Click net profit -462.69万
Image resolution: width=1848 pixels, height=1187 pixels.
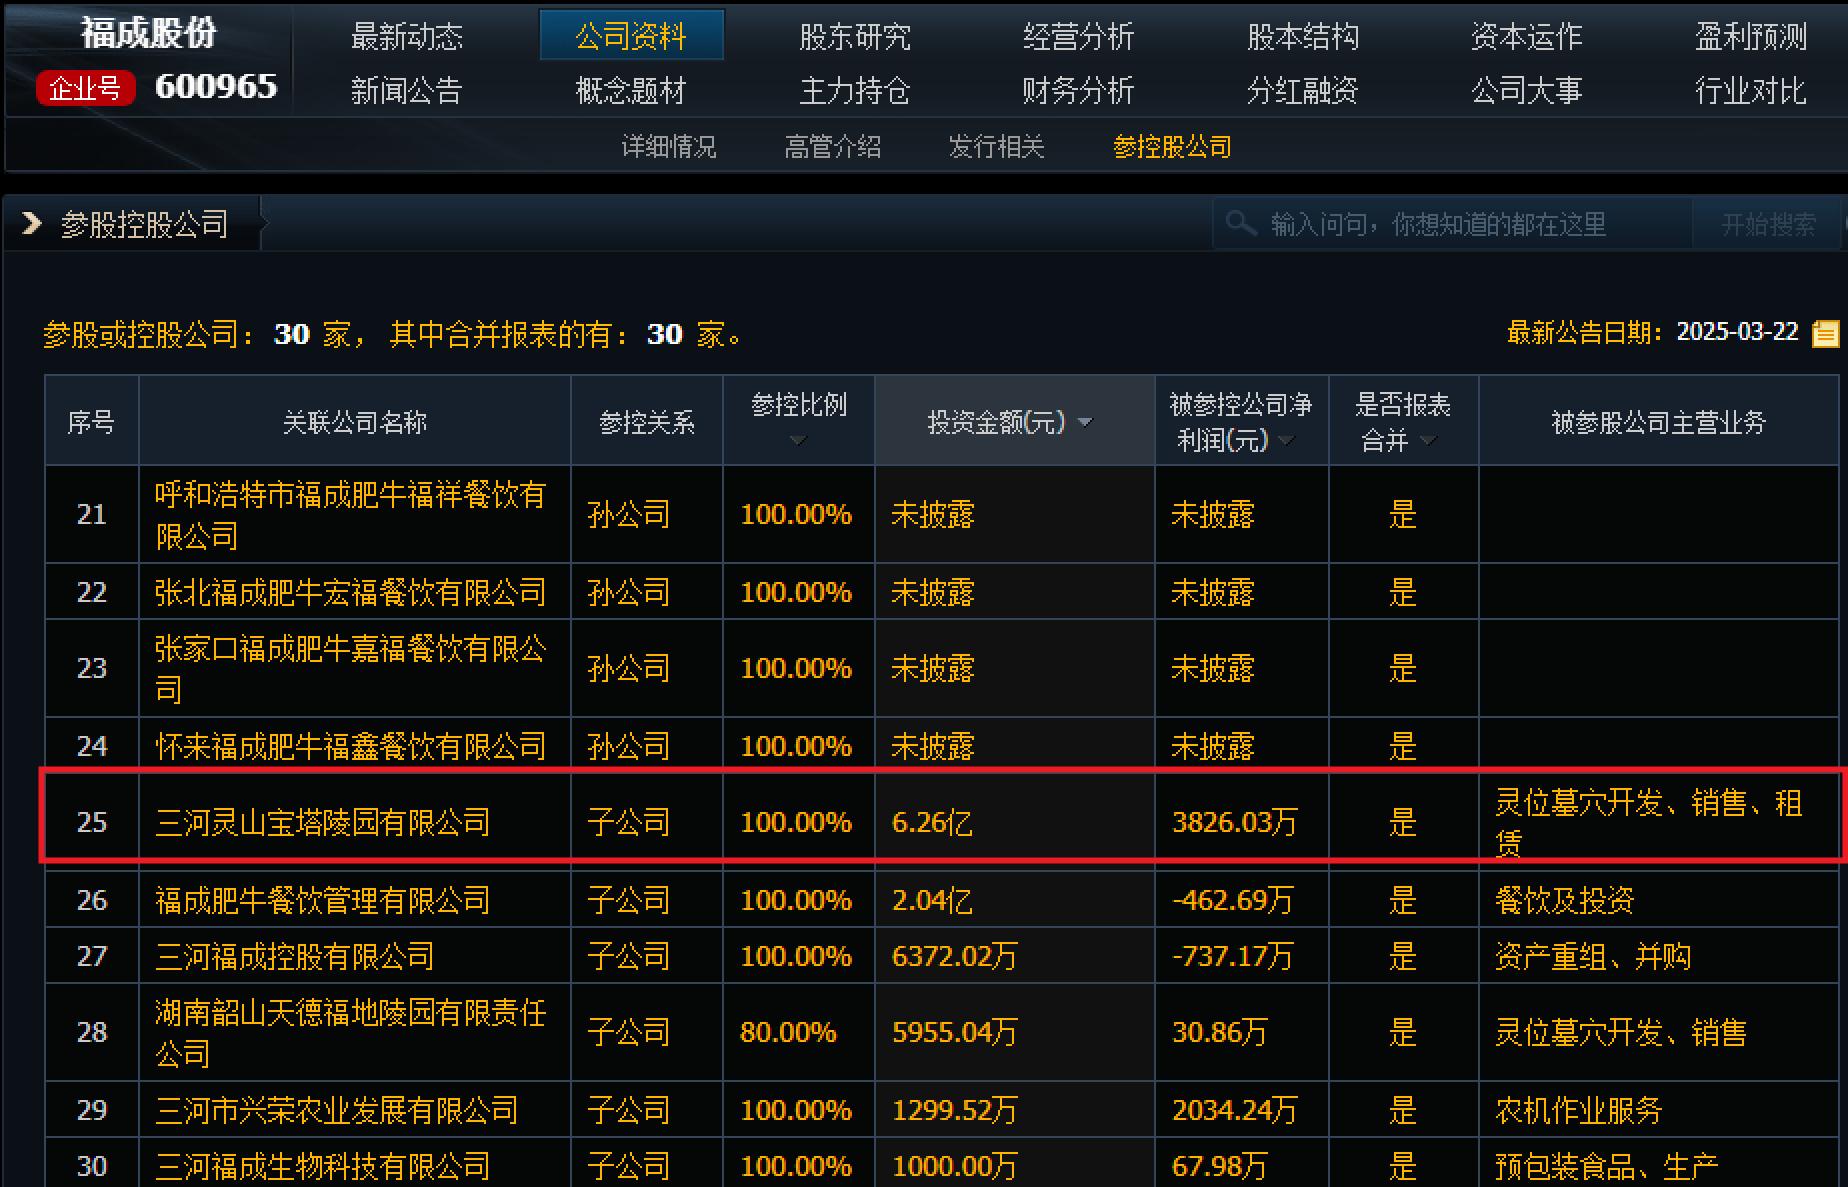1233,900
